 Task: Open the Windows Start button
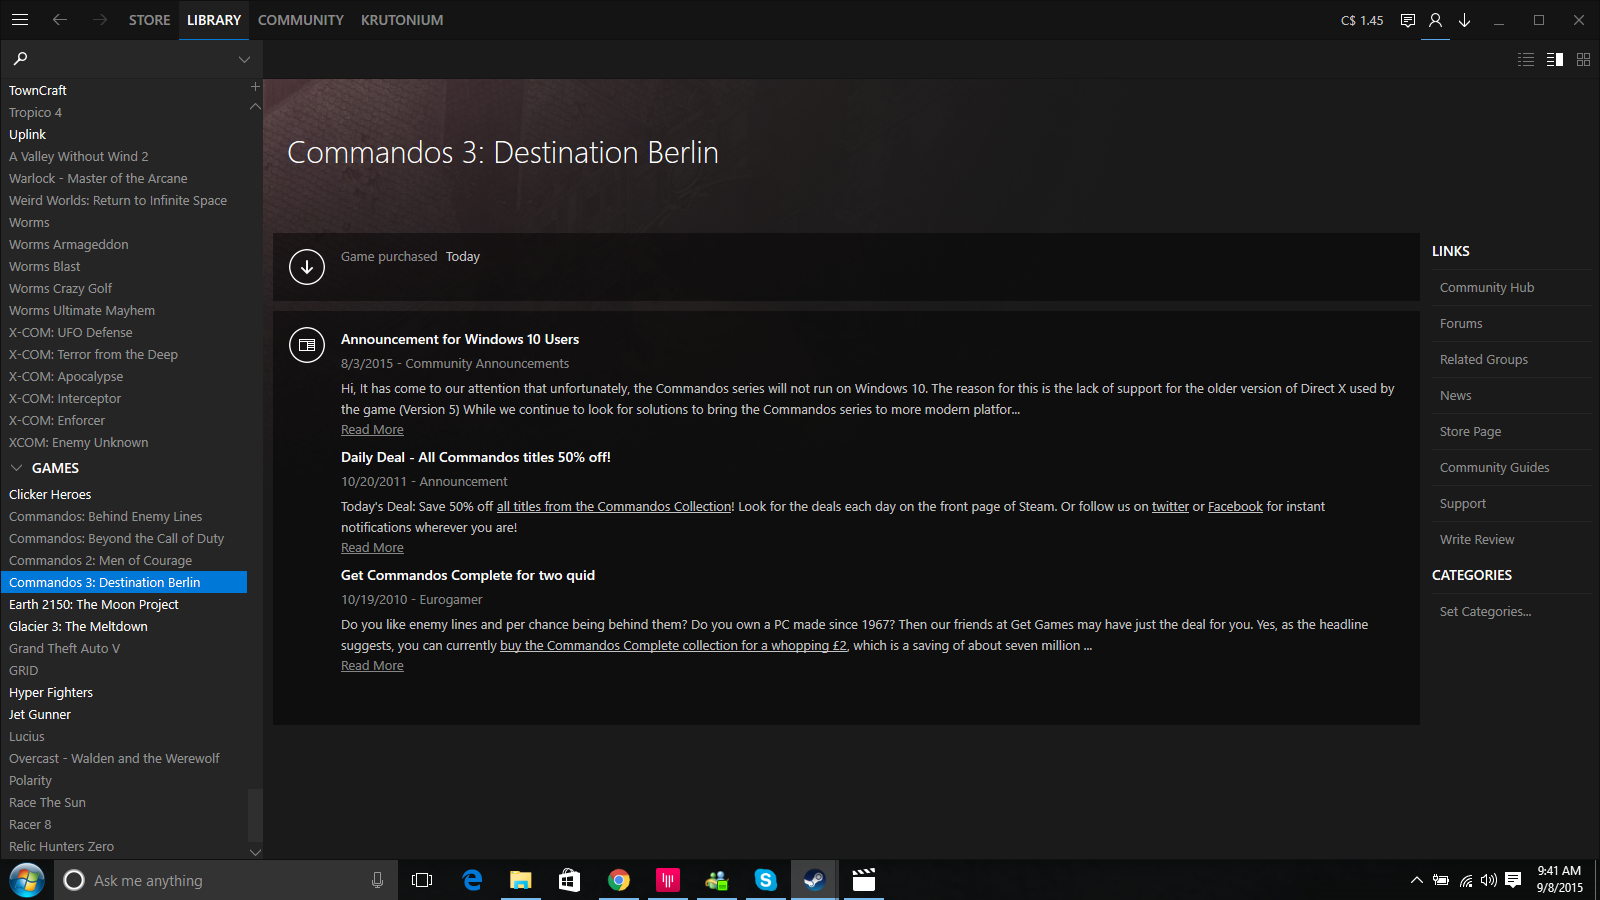pyautogui.click(x=27, y=880)
